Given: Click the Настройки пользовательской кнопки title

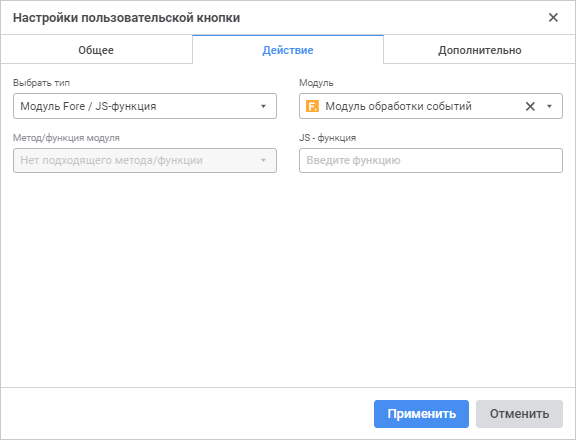Looking at the screenshot, I should click(127, 18).
